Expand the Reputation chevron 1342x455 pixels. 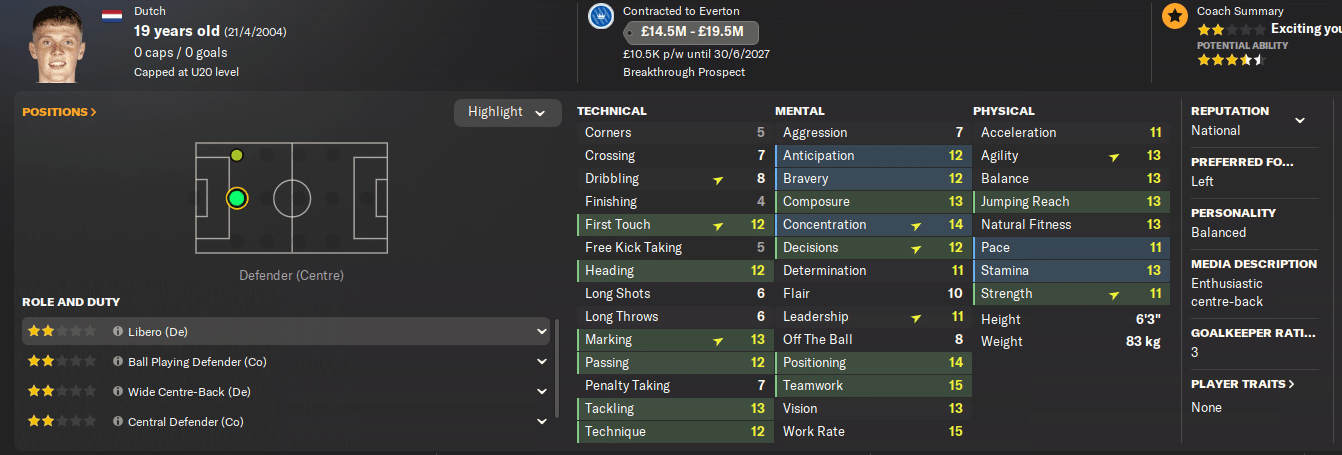click(x=1299, y=121)
